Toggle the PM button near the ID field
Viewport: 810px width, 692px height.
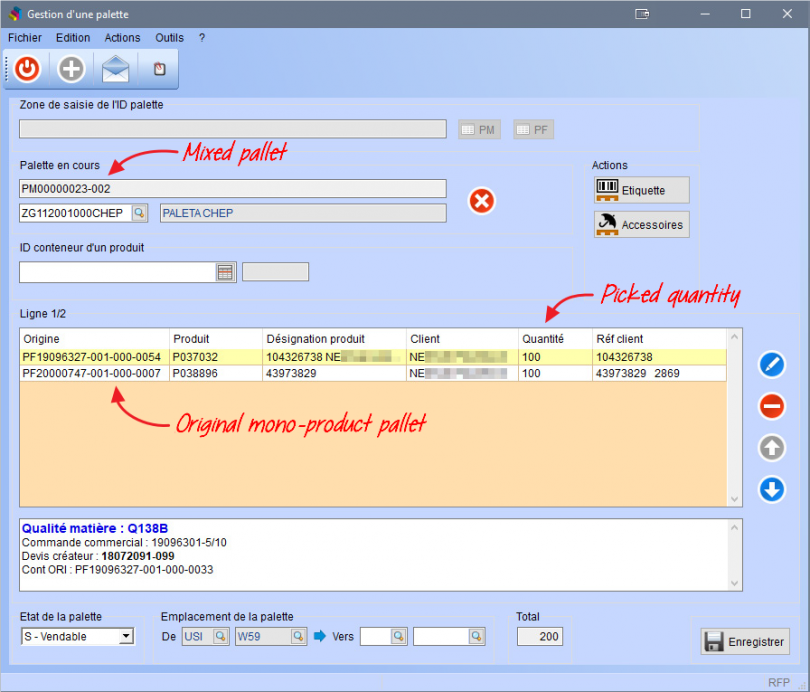click(x=479, y=128)
